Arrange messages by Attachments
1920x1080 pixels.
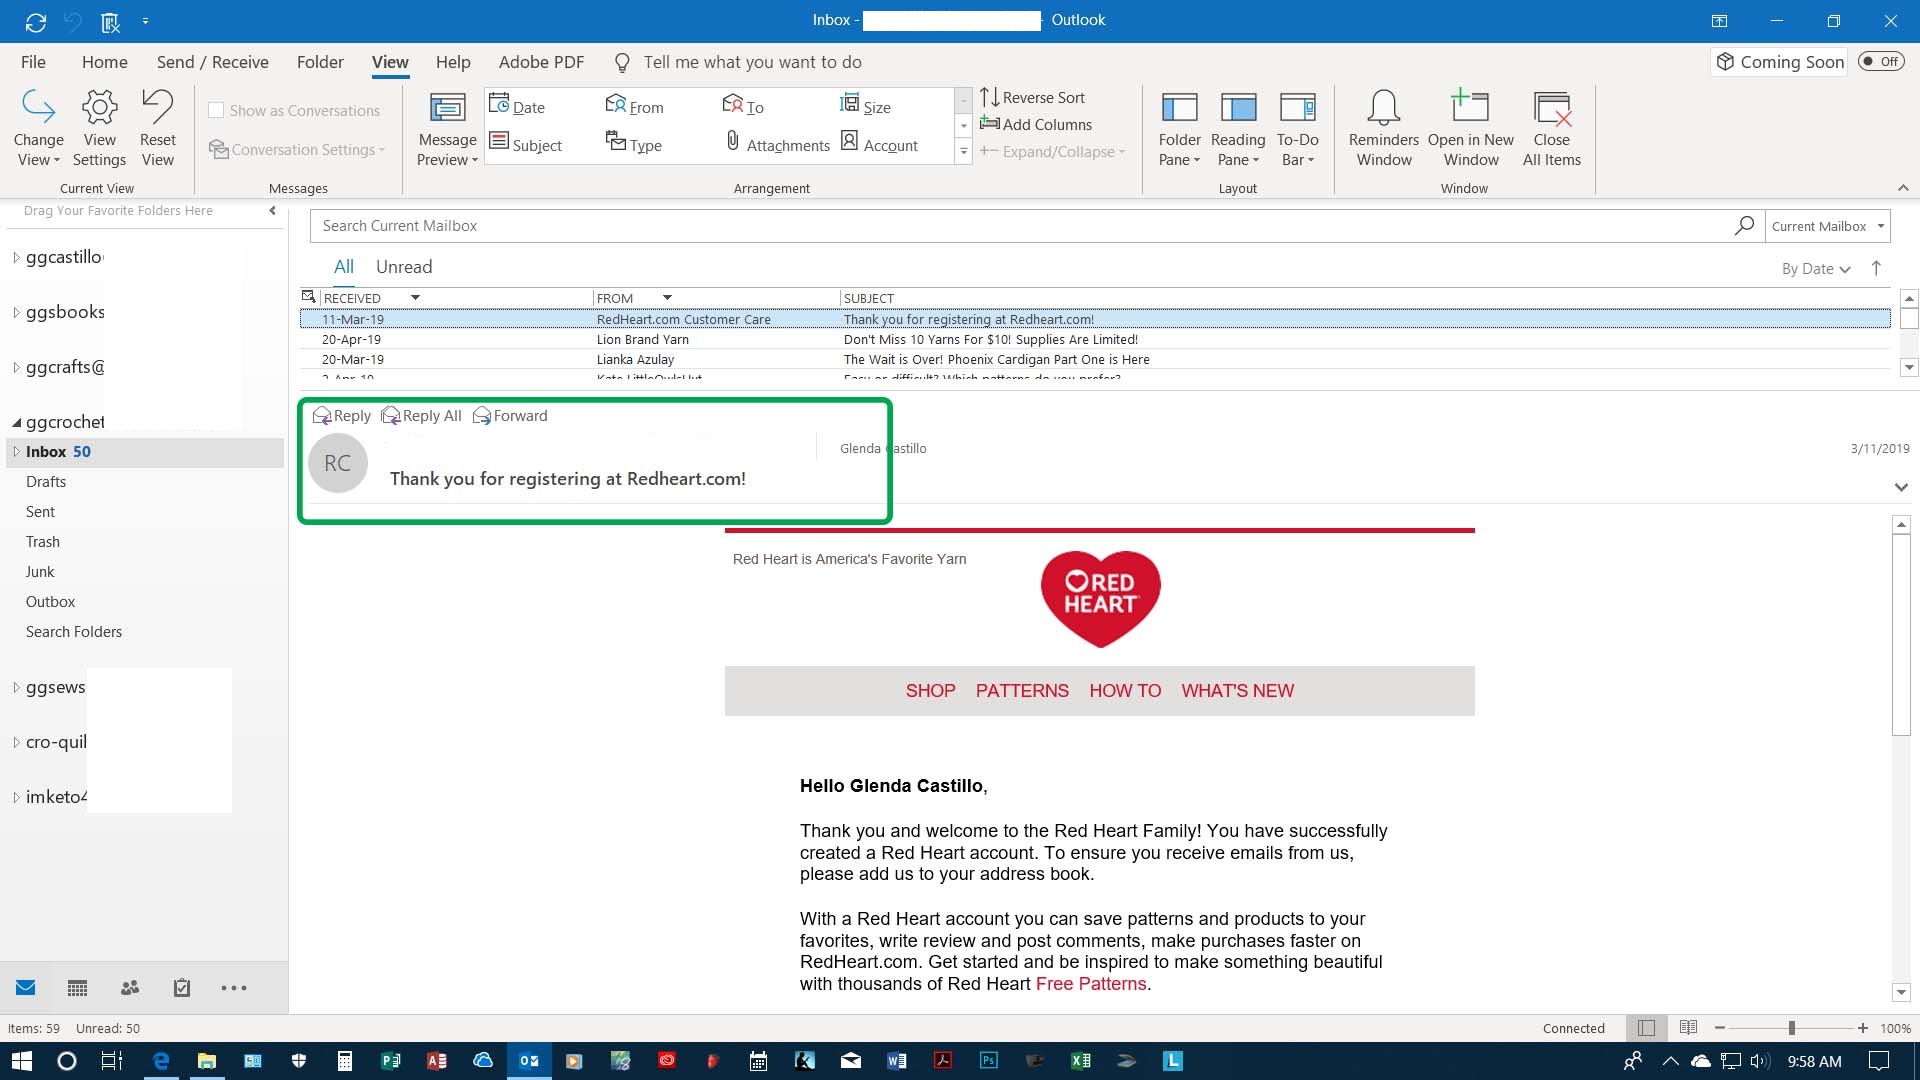click(x=777, y=145)
